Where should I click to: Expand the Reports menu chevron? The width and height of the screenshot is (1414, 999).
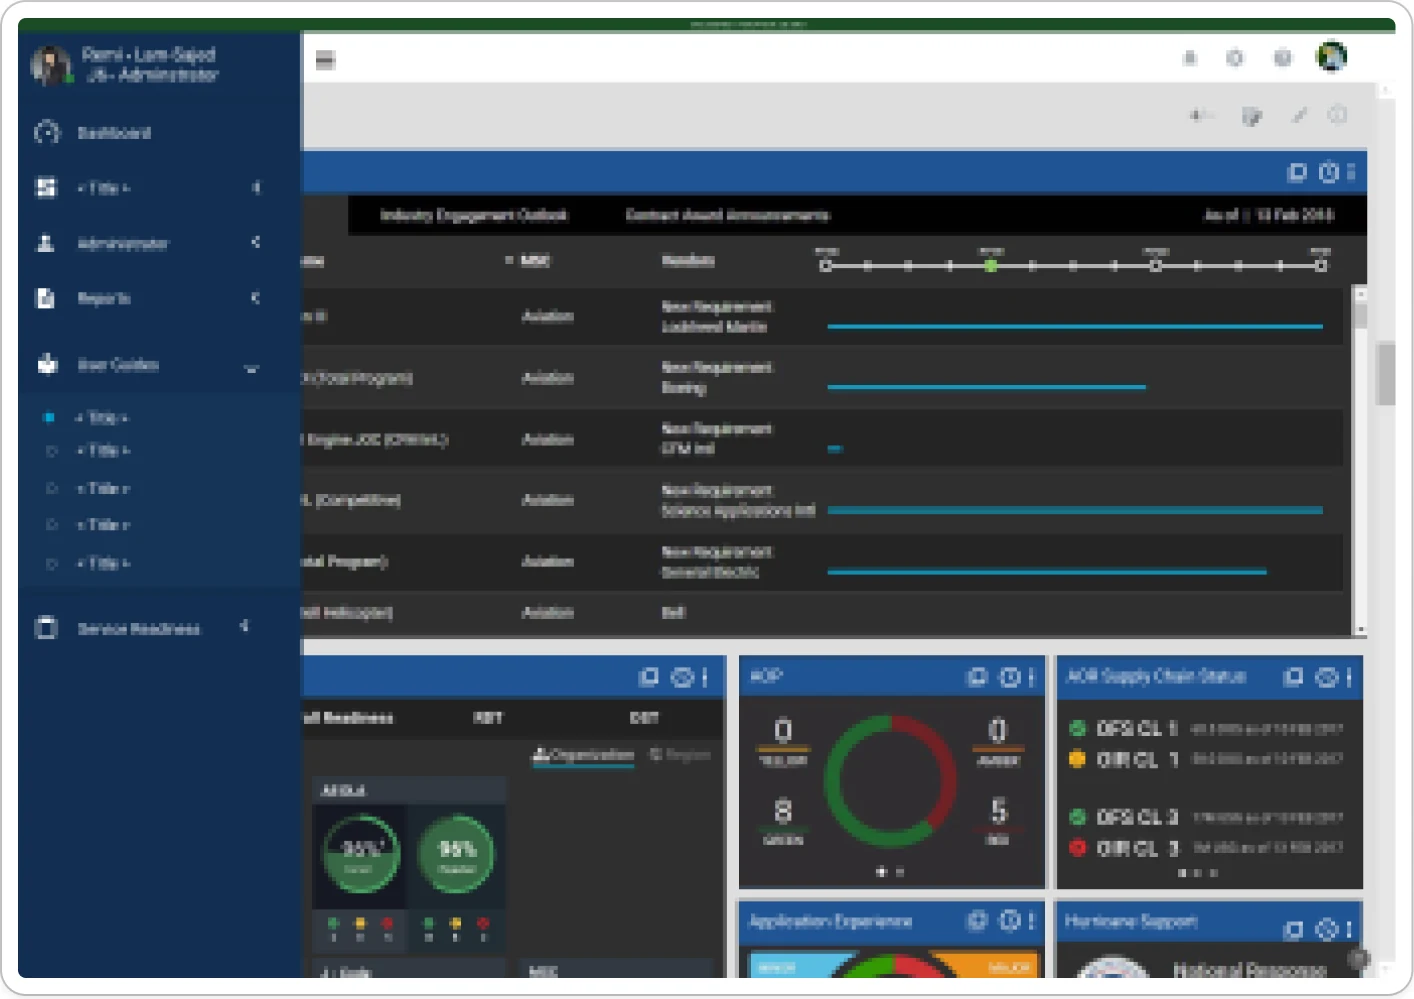[256, 297]
